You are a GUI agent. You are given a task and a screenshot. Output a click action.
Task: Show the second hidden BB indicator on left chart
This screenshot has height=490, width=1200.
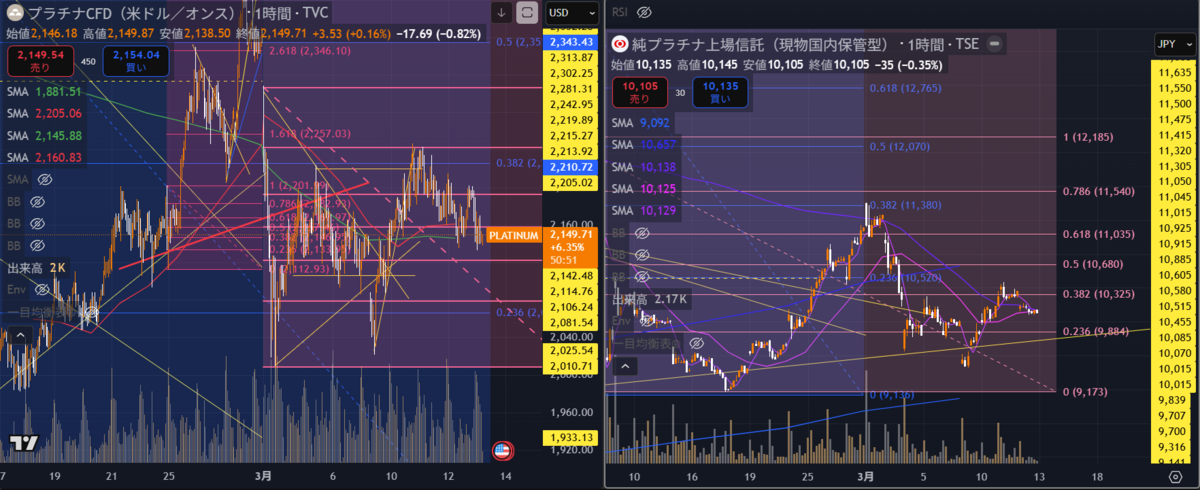click(x=36, y=224)
